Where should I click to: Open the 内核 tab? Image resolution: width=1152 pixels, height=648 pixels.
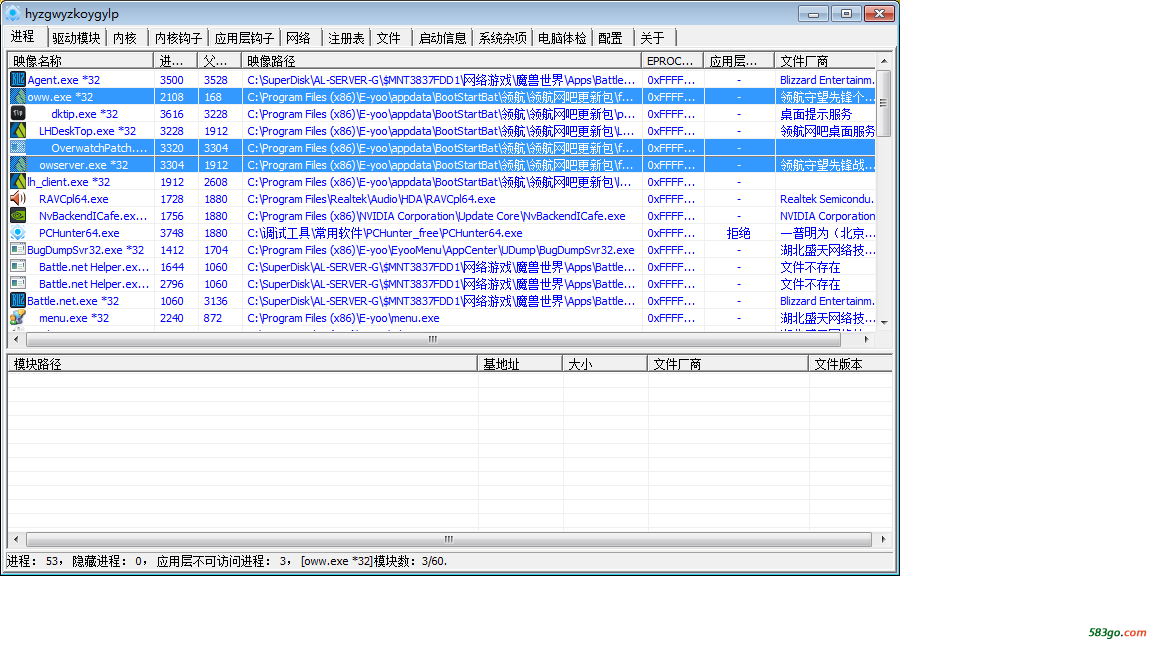tap(125, 38)
